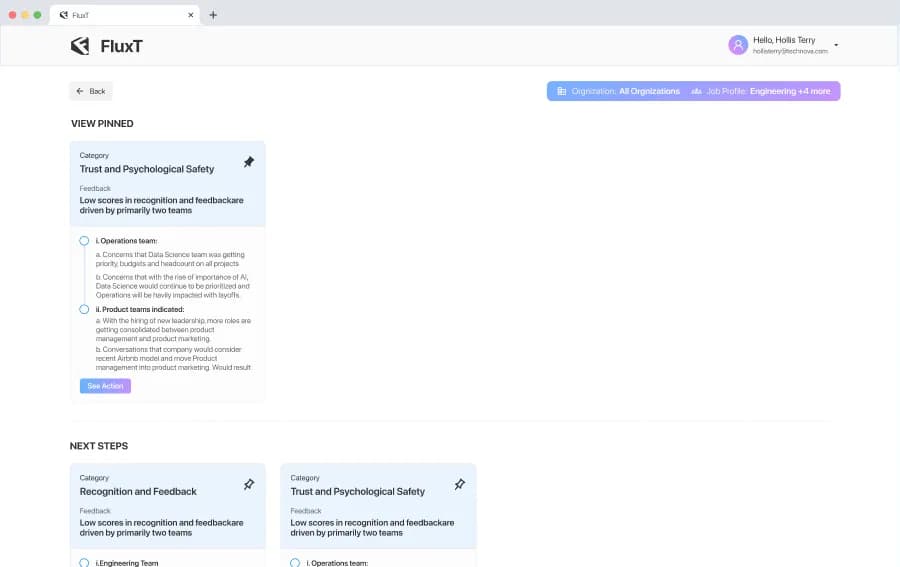Click the Hello, Hollis Terry greeting

click(784, 40)
